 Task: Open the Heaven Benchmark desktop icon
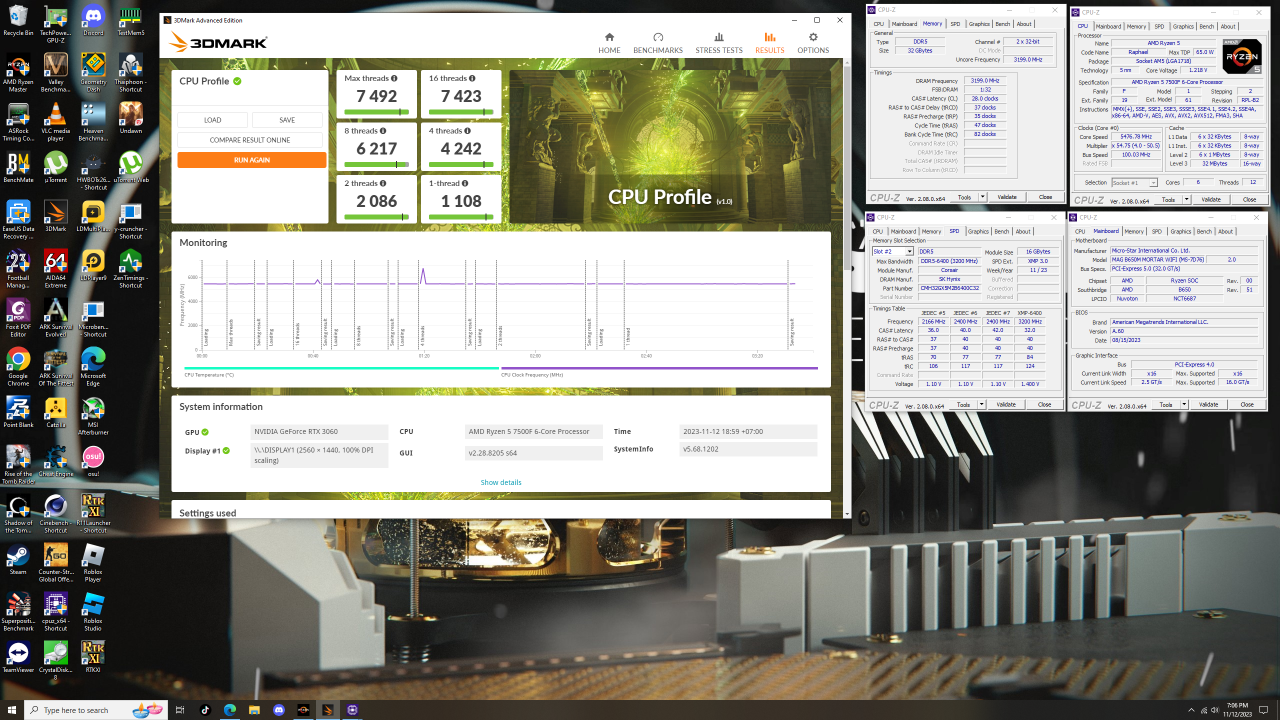click(x=93, y=120)
